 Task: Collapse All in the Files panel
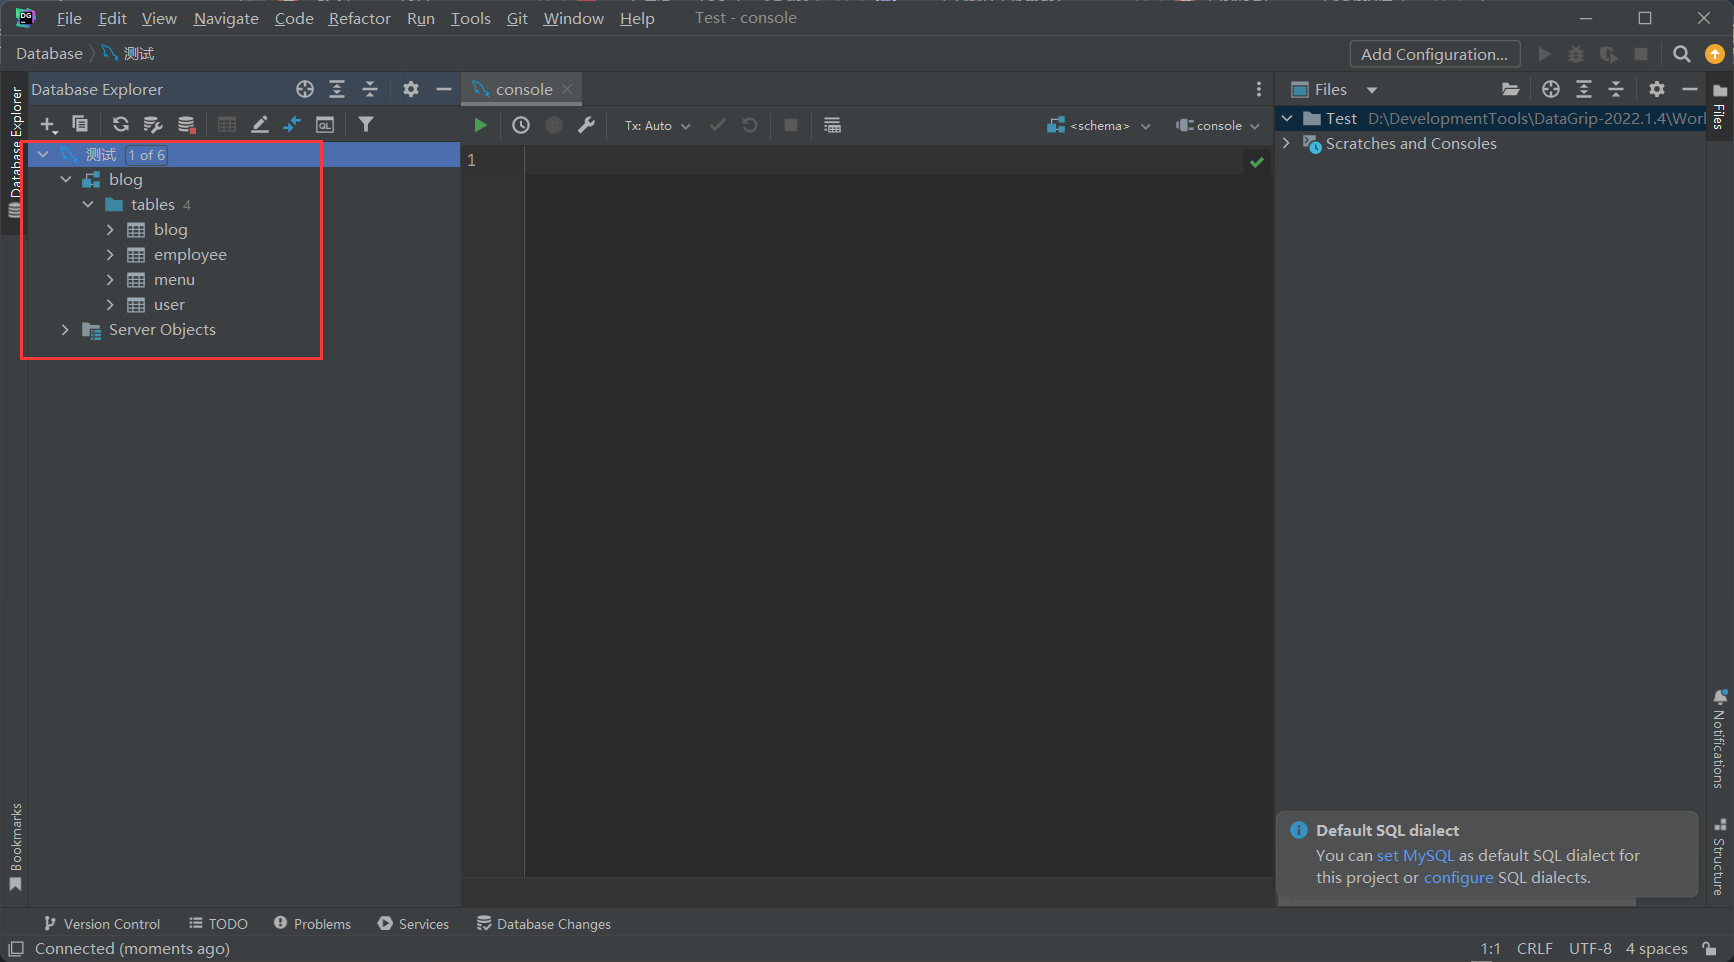1616,89
